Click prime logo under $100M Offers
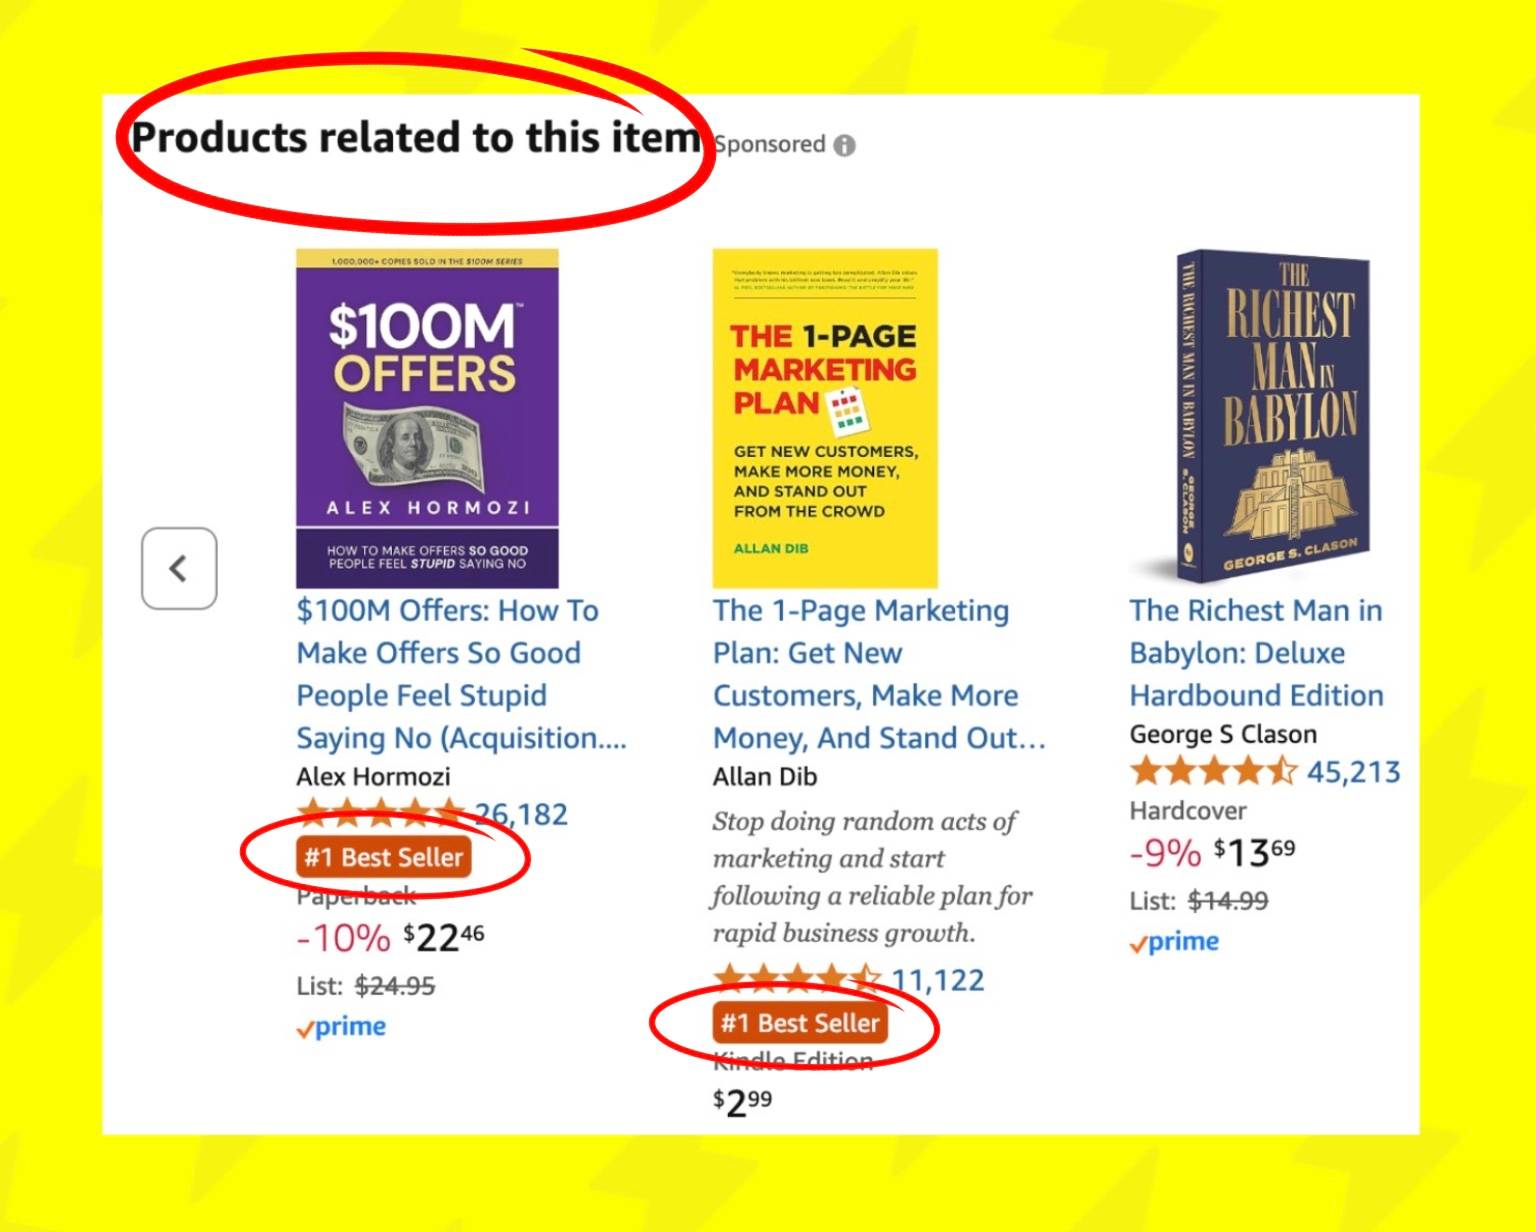 (x=342, y=1027)
